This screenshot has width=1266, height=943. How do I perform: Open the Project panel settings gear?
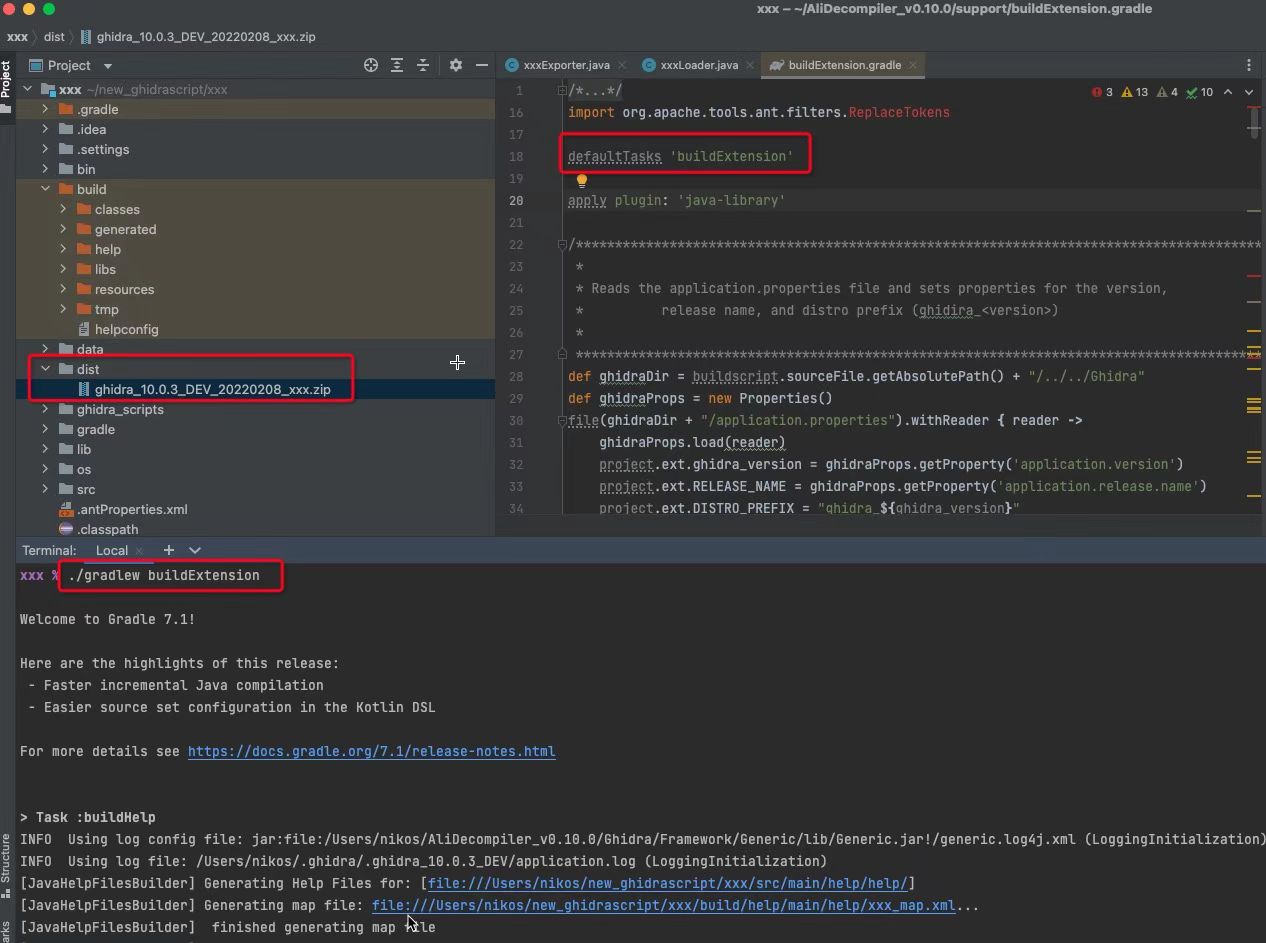[x=456, y=65]
